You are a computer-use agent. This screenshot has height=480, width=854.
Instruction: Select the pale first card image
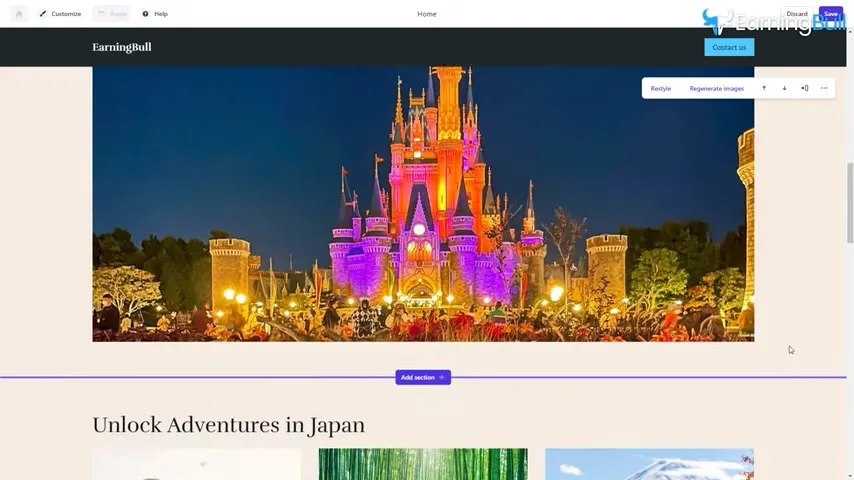[197, 464]
